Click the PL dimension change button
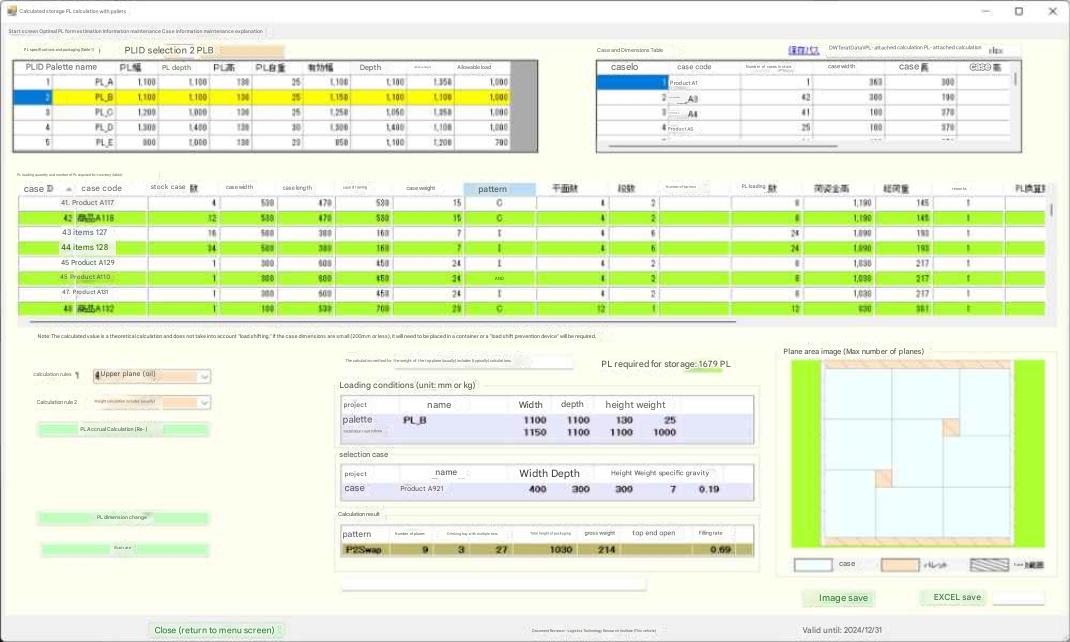The image size is (1070, 642). coord(123,518)
